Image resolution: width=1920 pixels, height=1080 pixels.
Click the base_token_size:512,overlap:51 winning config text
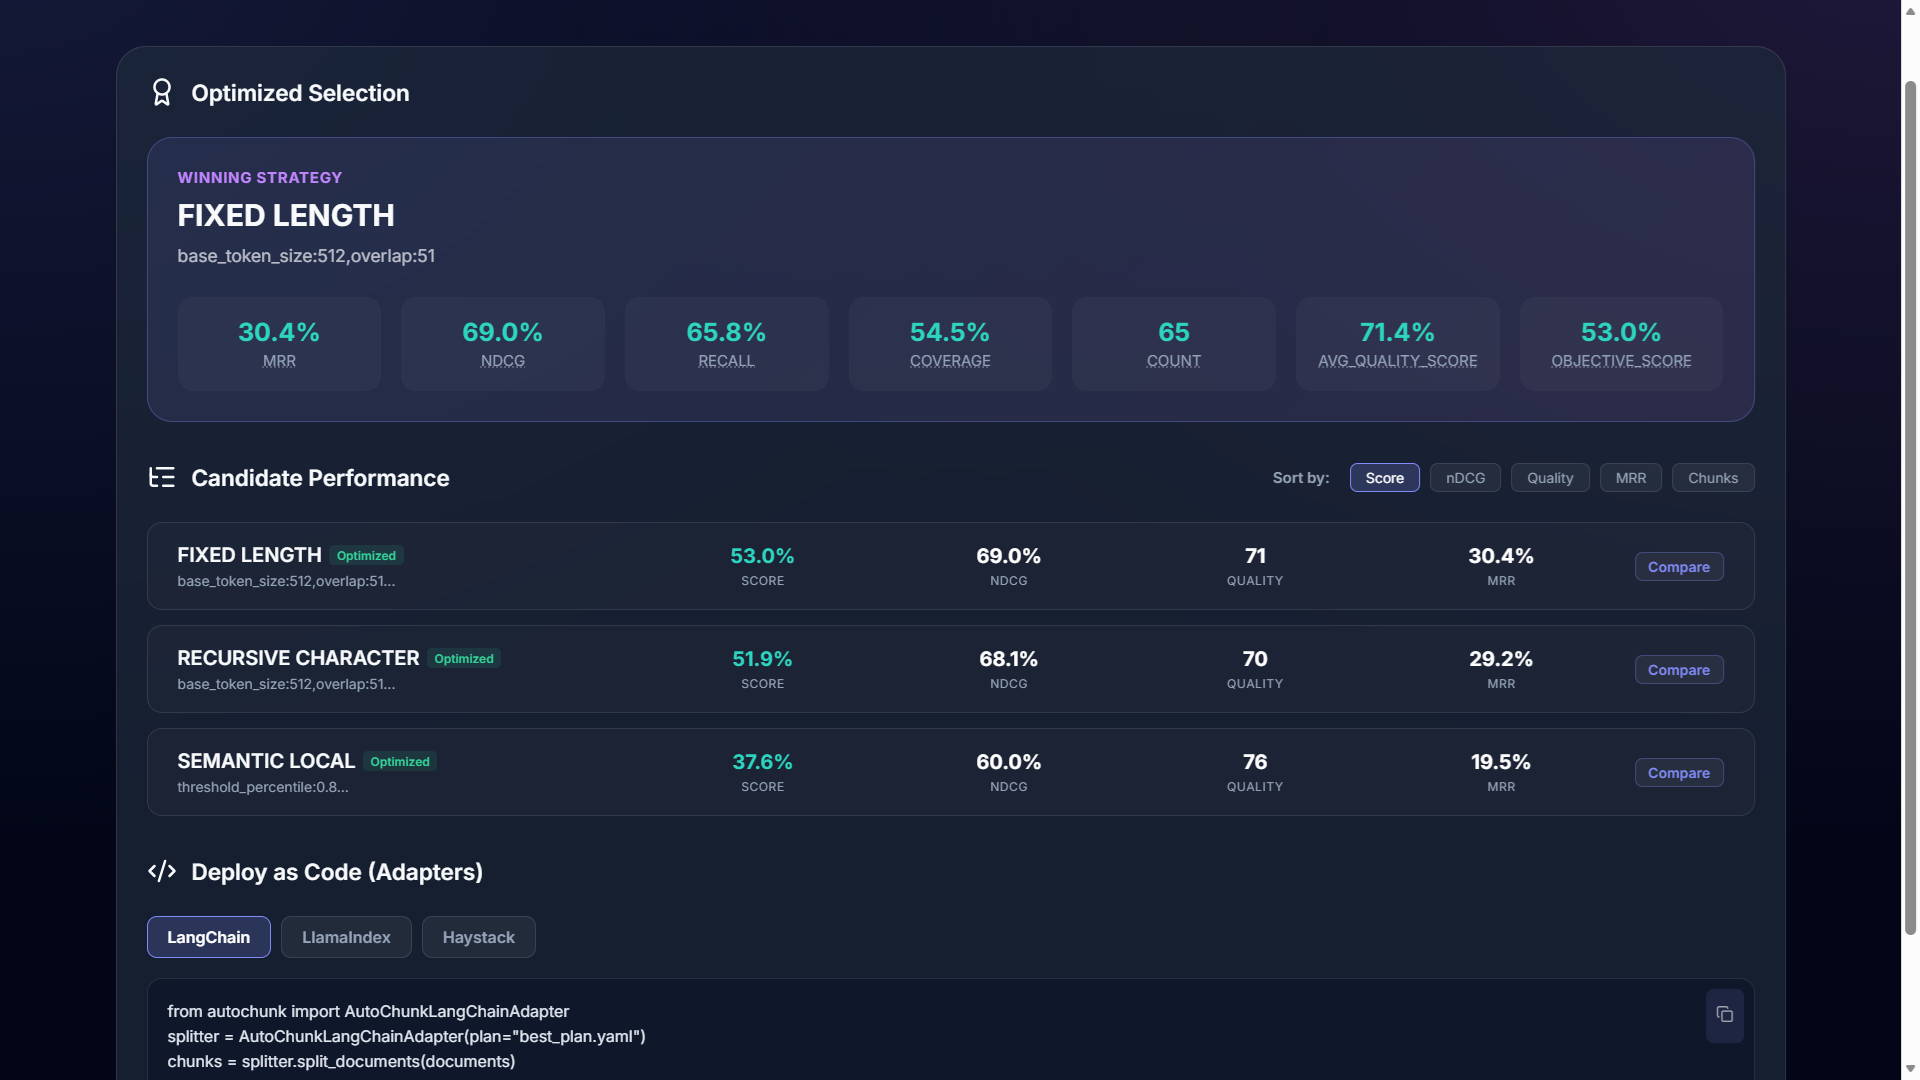click(x=306, y=256)
